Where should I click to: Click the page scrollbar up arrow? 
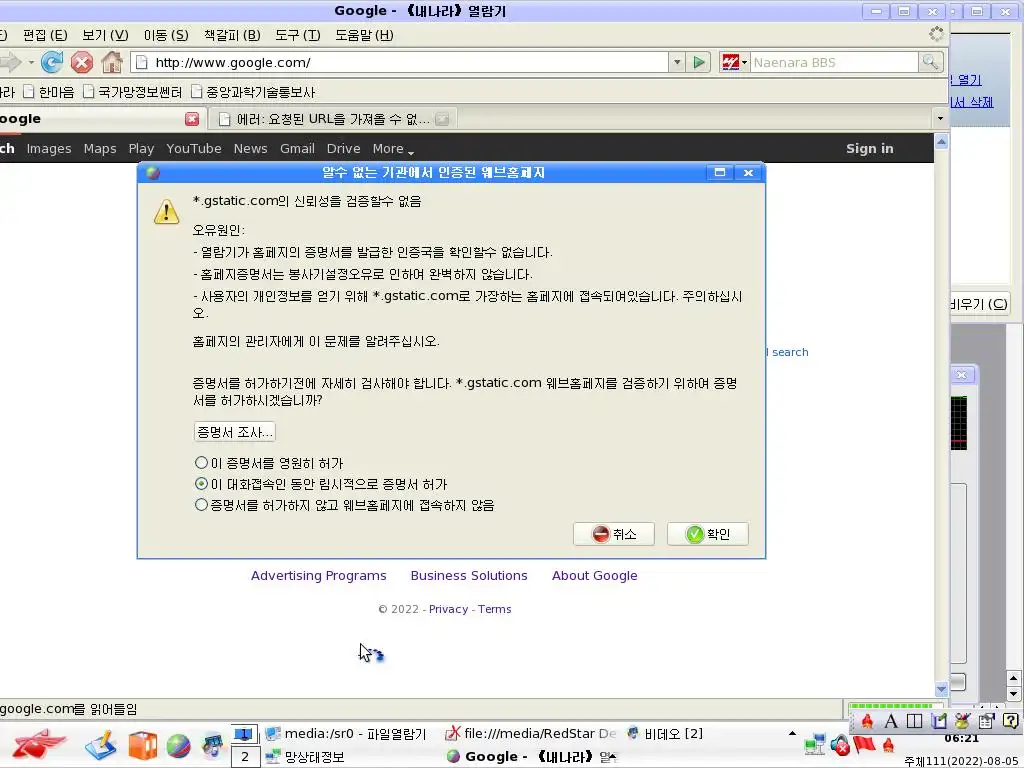(941, 142)
